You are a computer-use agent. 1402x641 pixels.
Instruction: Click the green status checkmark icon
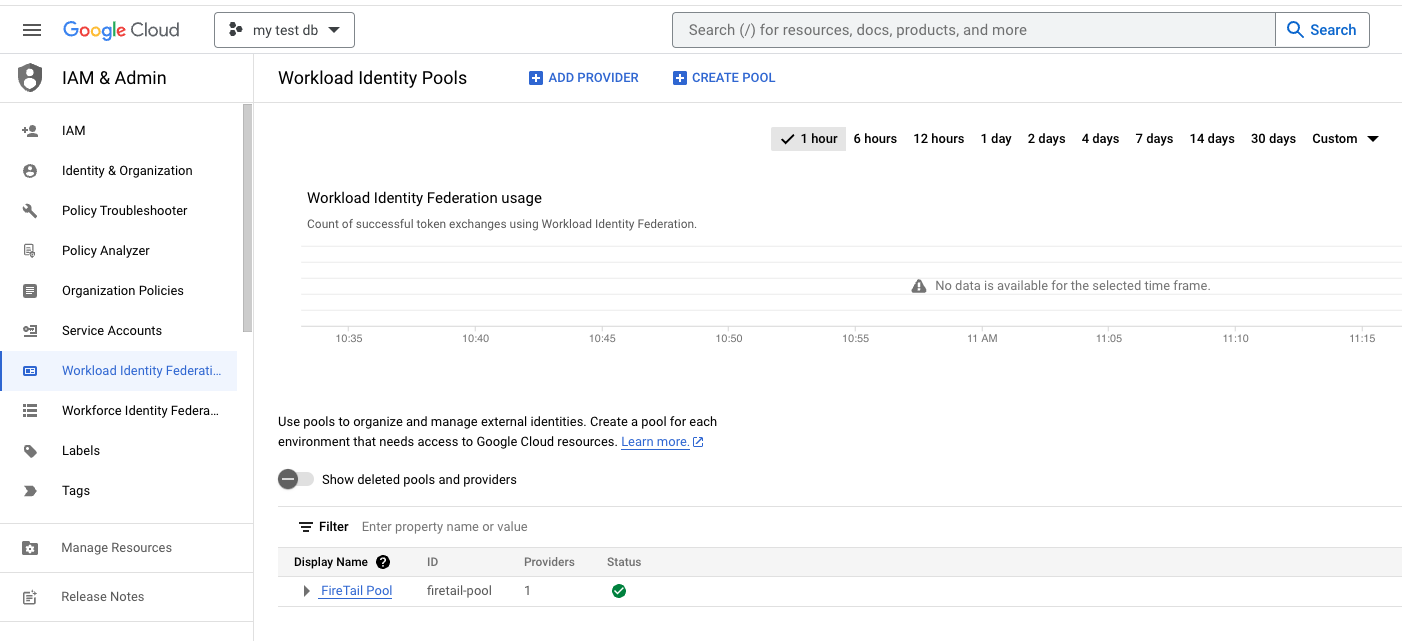(x=619, y=591)
